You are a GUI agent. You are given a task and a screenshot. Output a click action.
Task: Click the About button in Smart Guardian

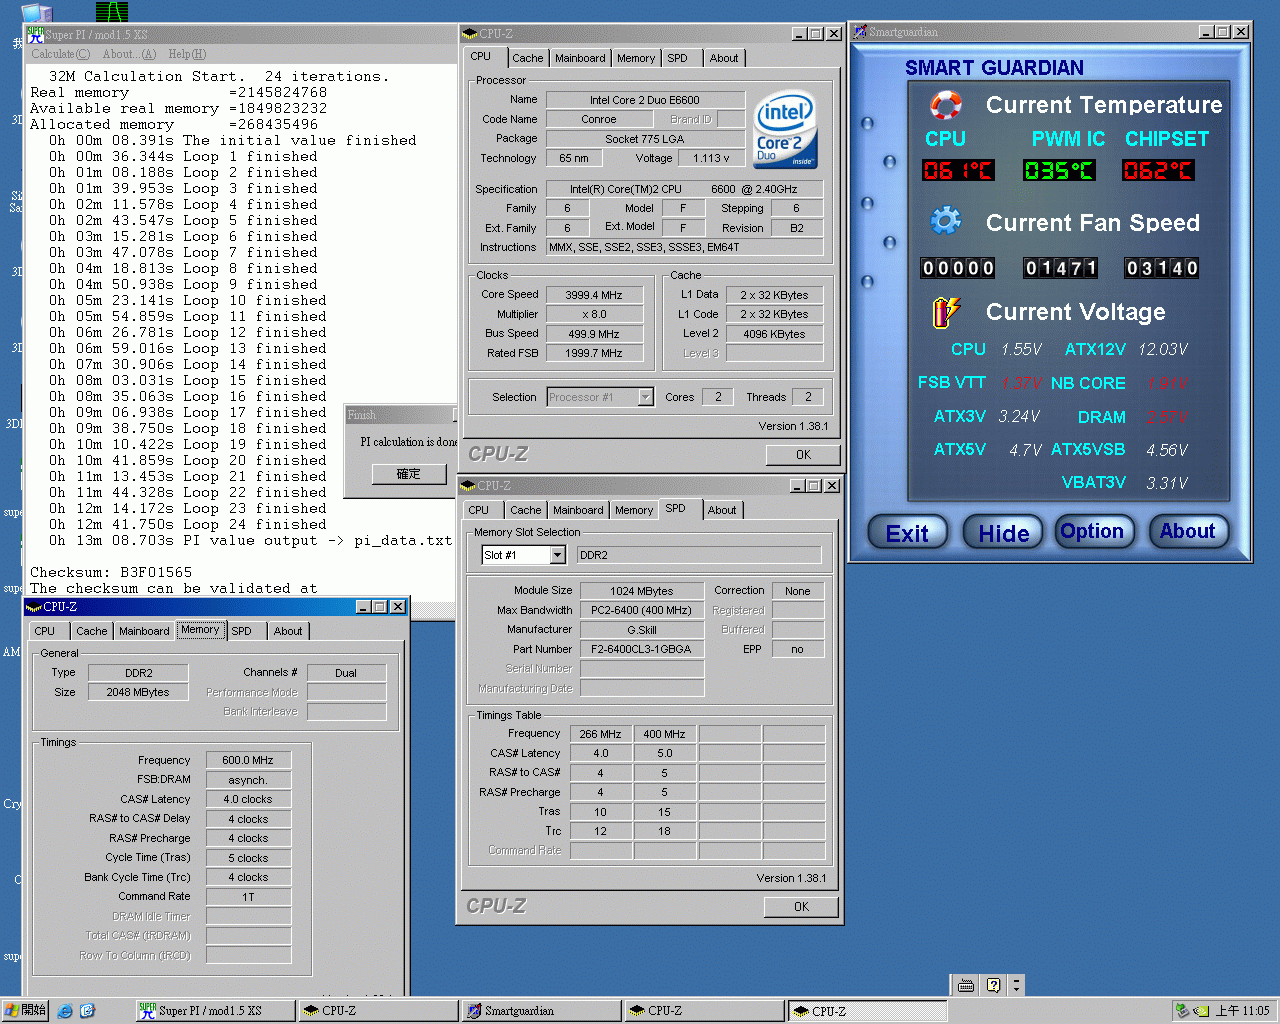1188,531
